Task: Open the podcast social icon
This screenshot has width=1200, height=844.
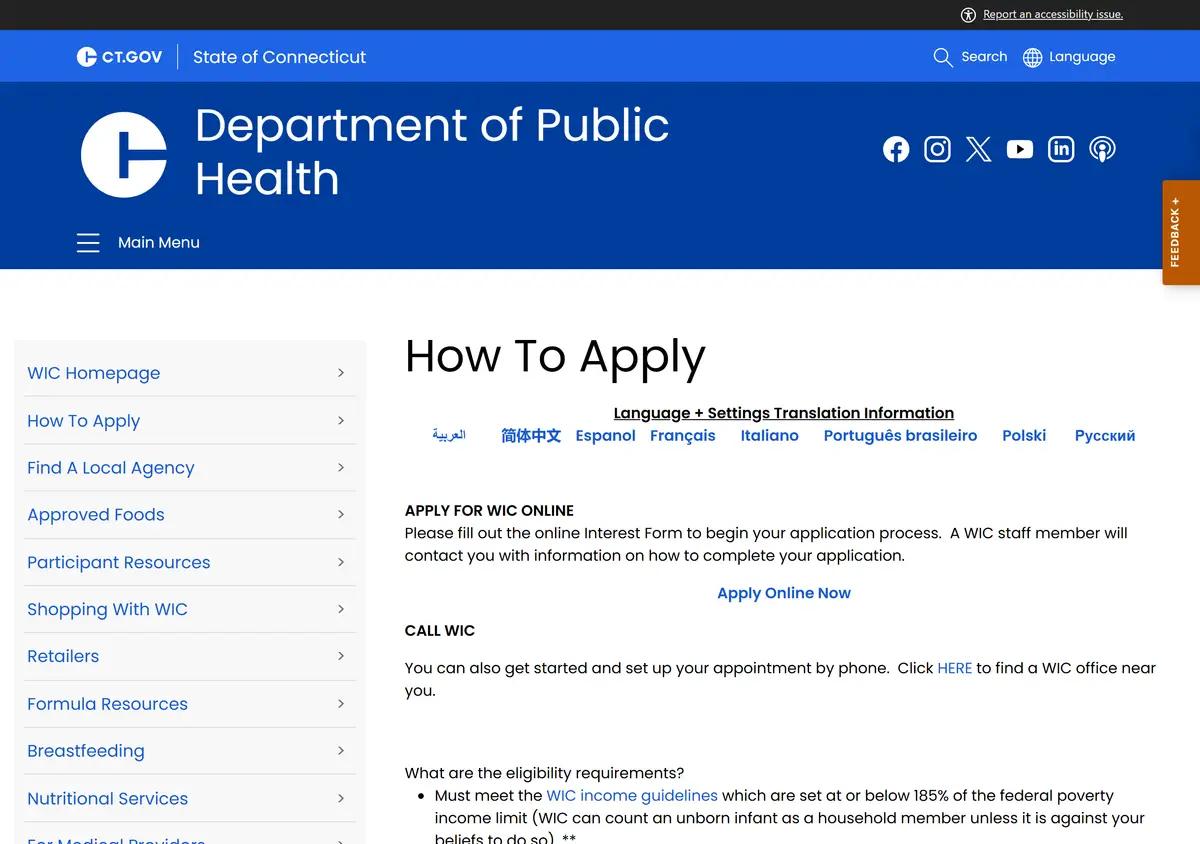Action: pyautogui.click(x=1102, y=149)
